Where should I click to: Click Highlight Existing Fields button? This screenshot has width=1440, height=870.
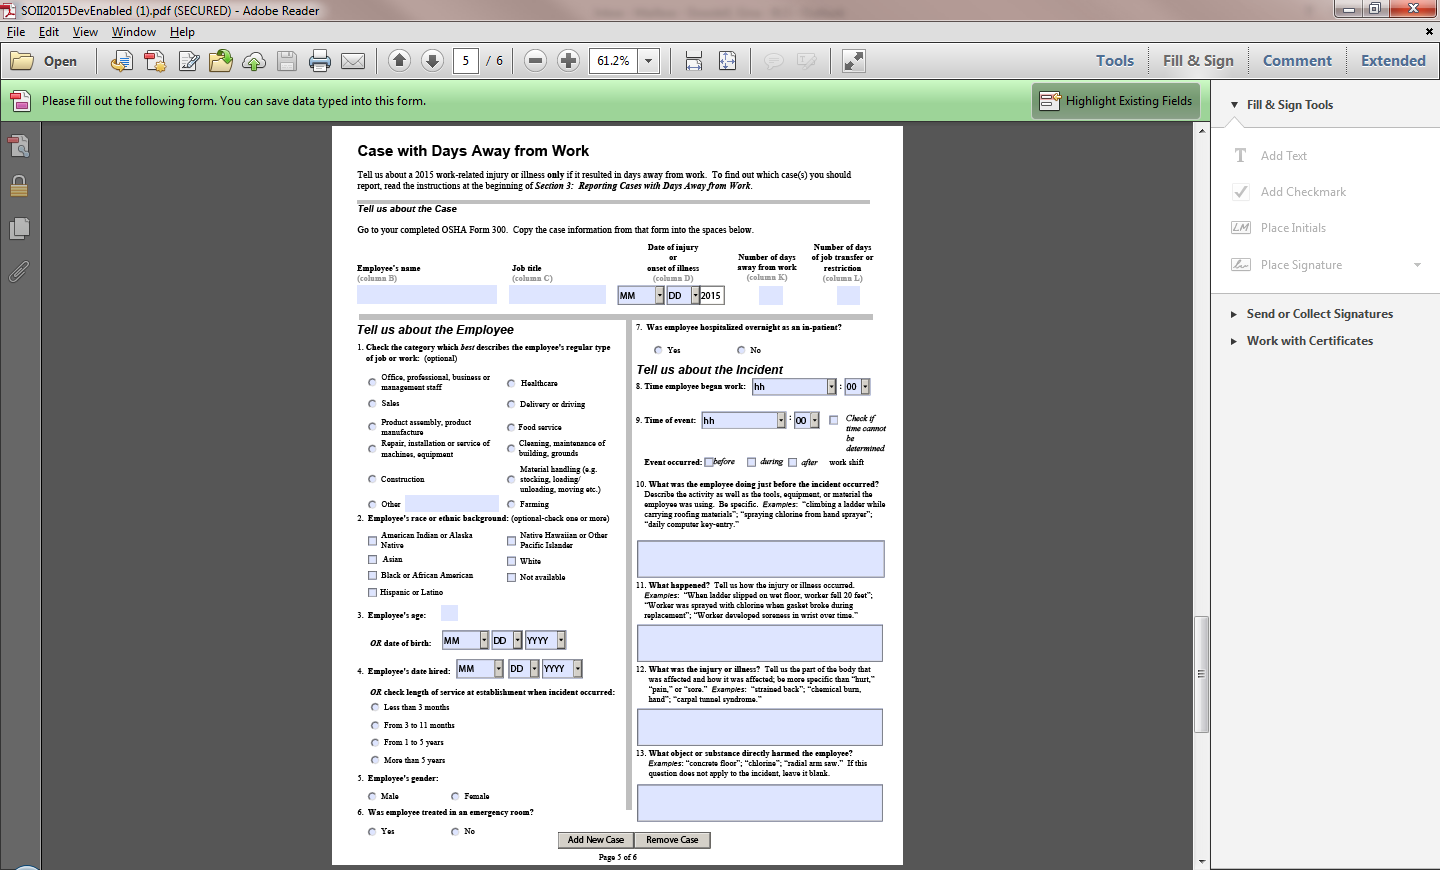(1116, 101)
